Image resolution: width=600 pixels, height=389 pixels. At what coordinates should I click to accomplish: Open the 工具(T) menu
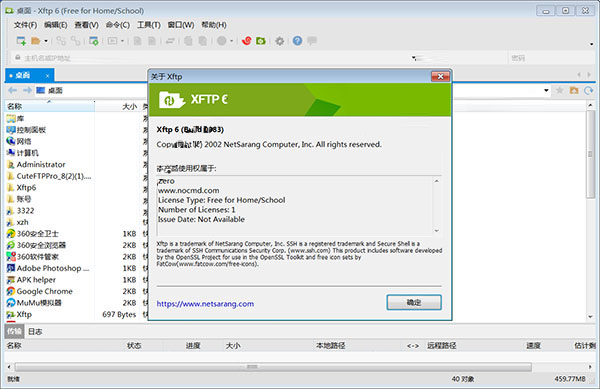(149, 25)
